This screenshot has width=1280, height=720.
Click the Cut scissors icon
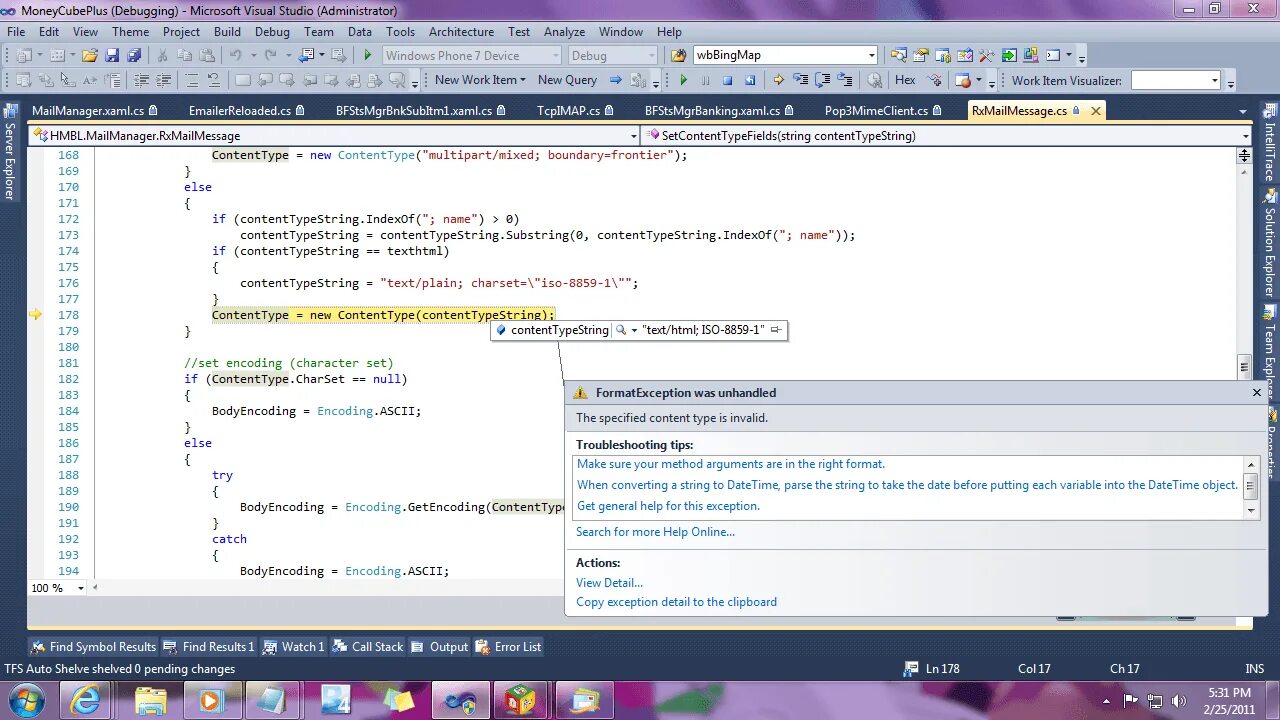coord(162,55)
